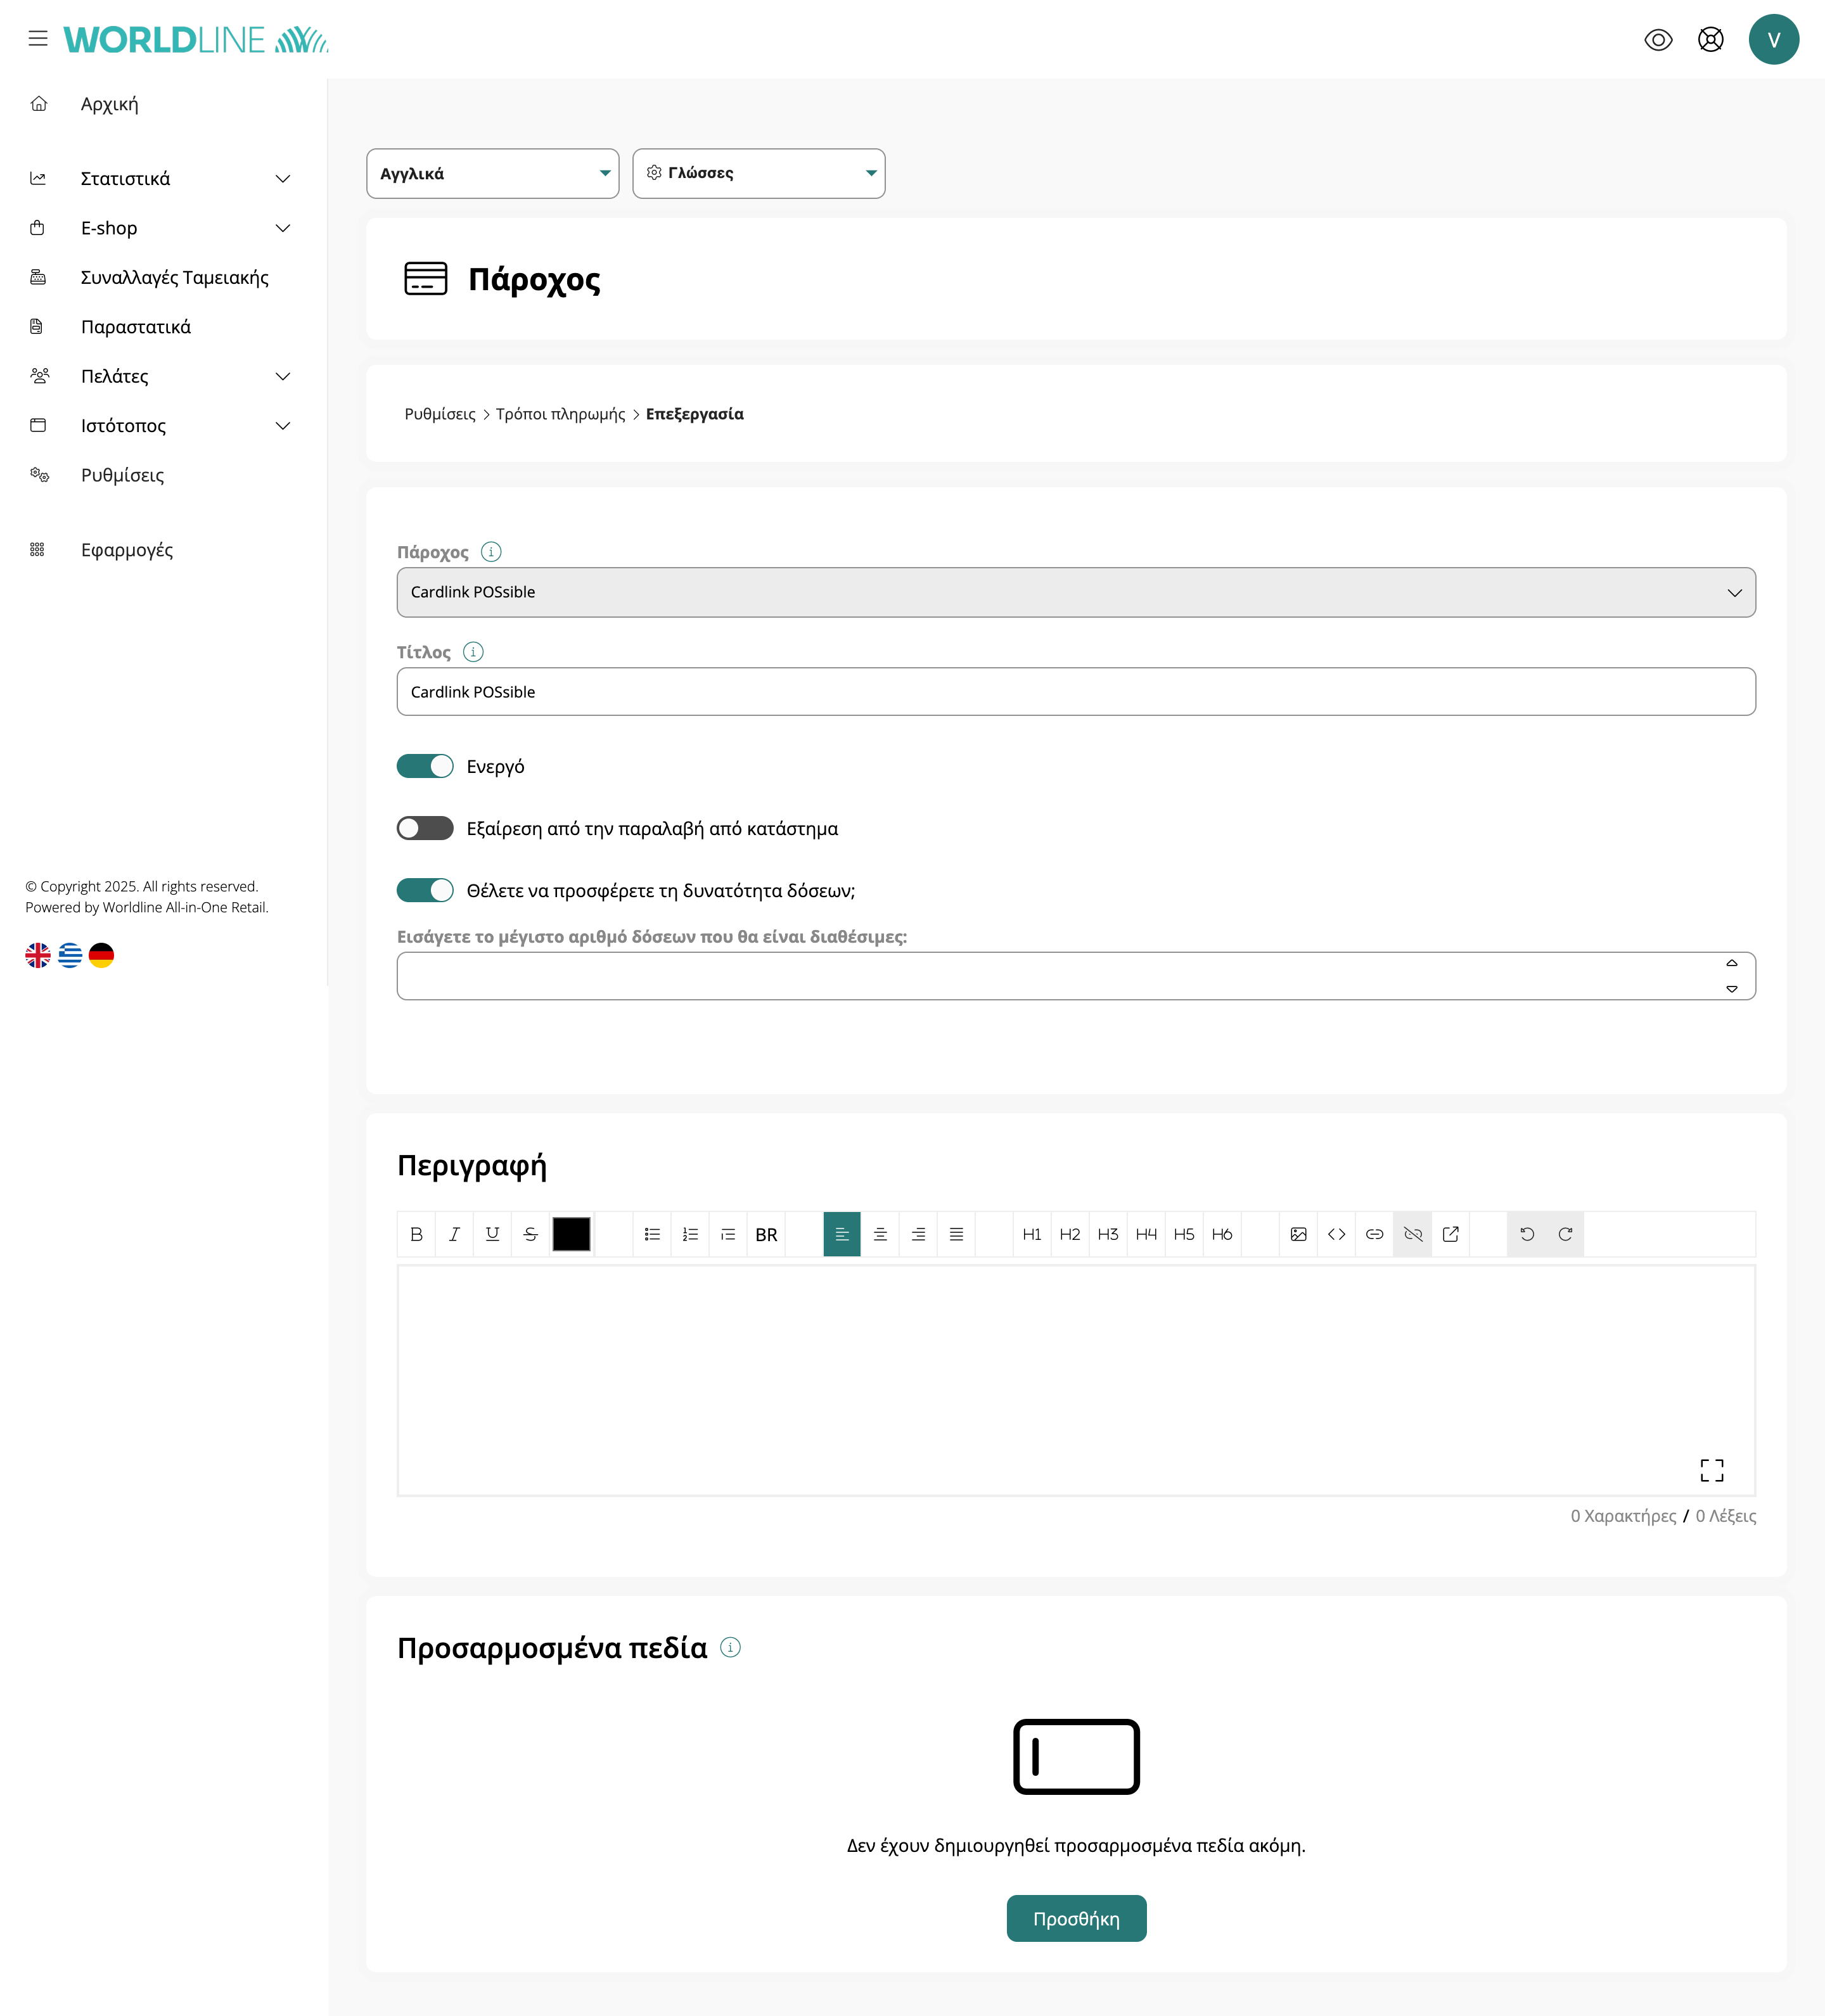Open the black text color swatch

click(x=571, y=1234)
